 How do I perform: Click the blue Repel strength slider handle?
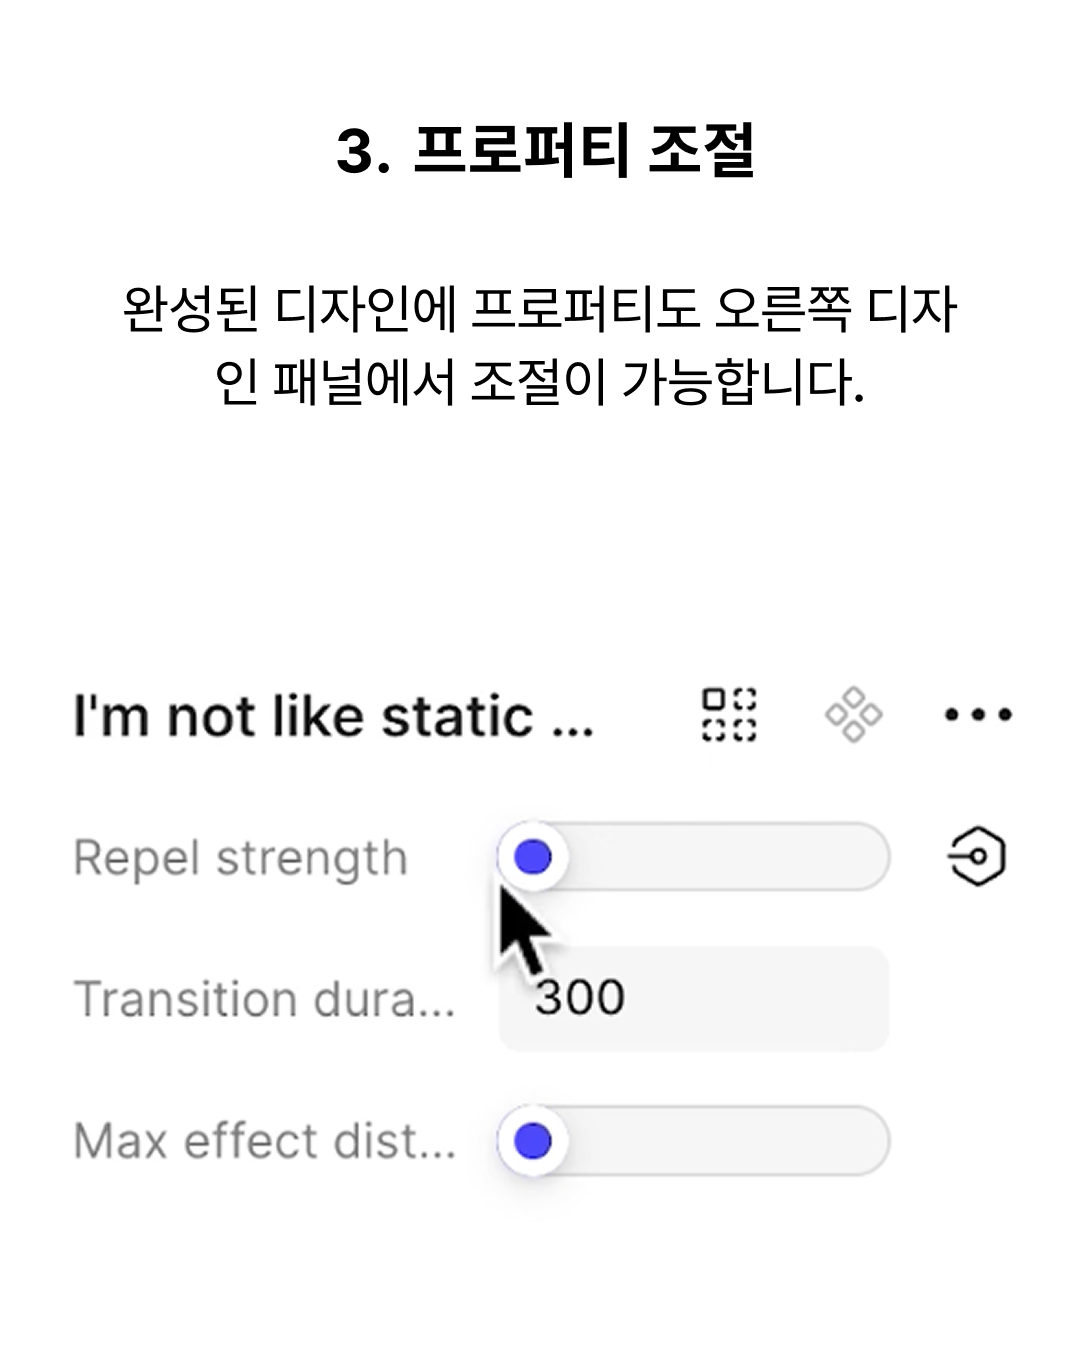tap(533, 857)
